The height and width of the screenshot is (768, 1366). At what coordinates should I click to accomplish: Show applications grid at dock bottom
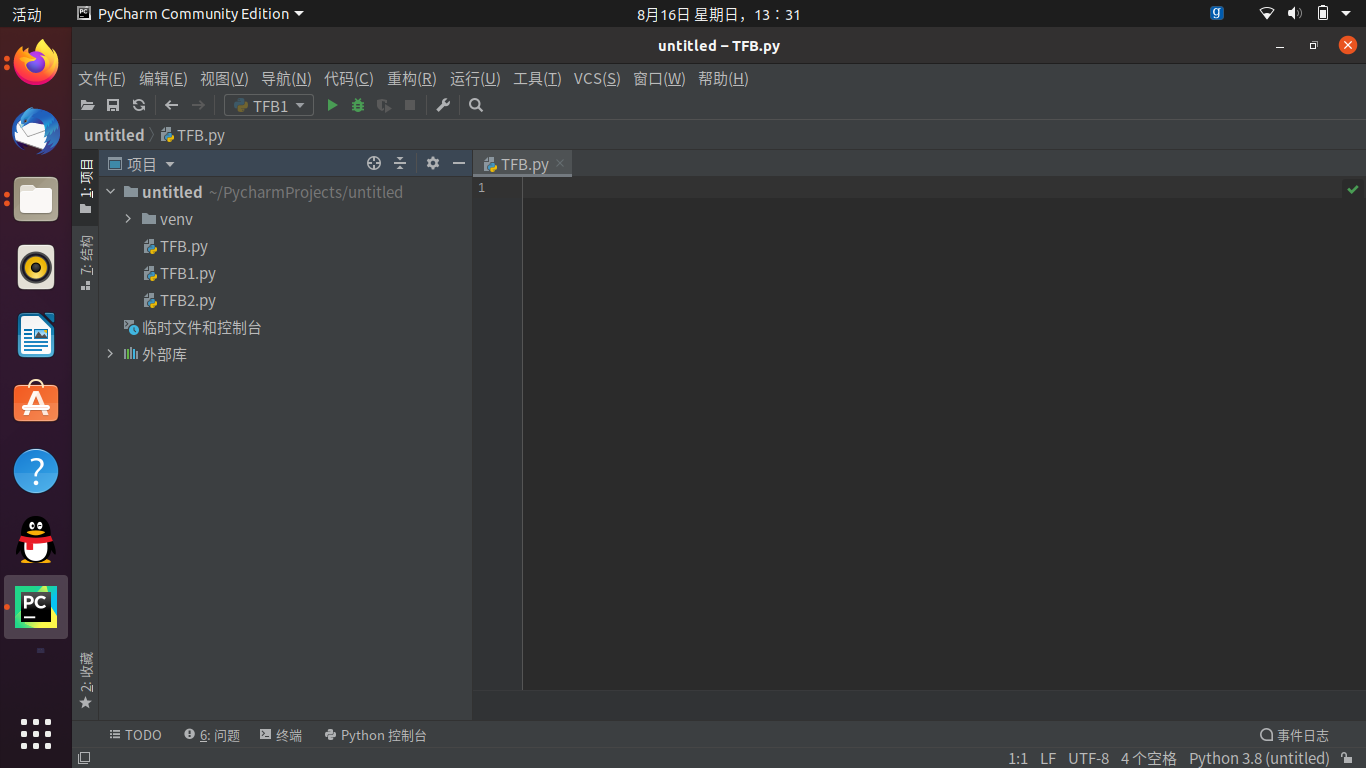coord(36,733)
